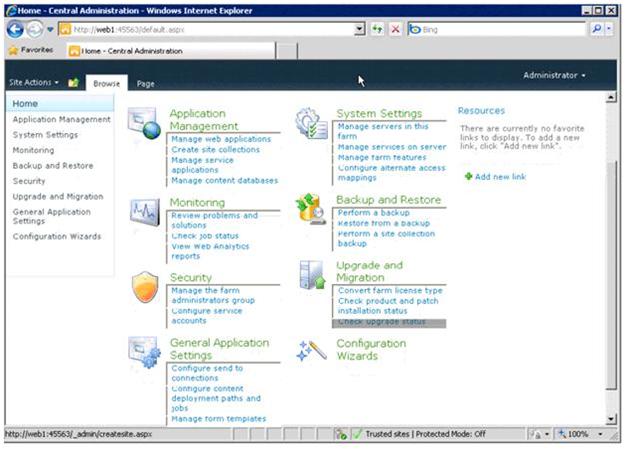Open the search provider dropdown arrow

pos(609,29)
